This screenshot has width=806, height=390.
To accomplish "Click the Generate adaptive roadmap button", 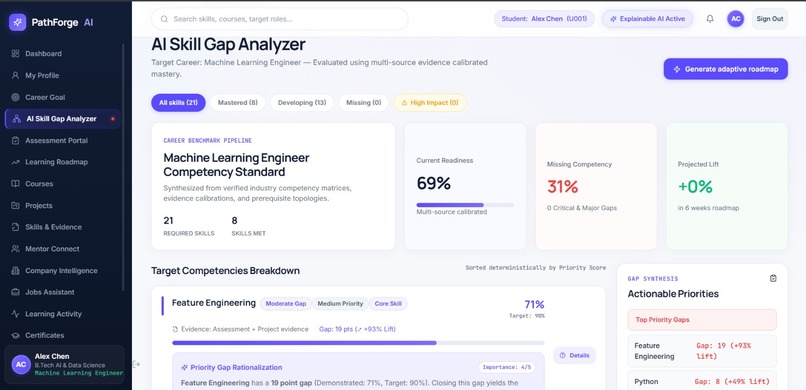I will [x=725, y=69].
